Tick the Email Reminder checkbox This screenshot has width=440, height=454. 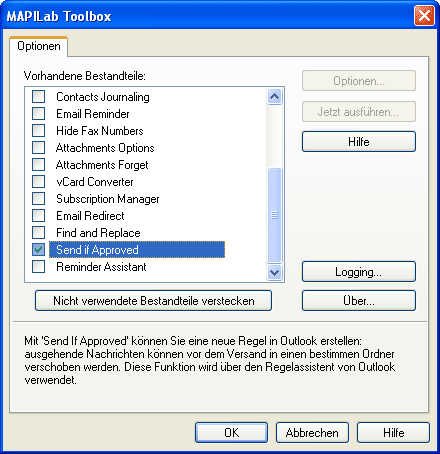[39, 114]
